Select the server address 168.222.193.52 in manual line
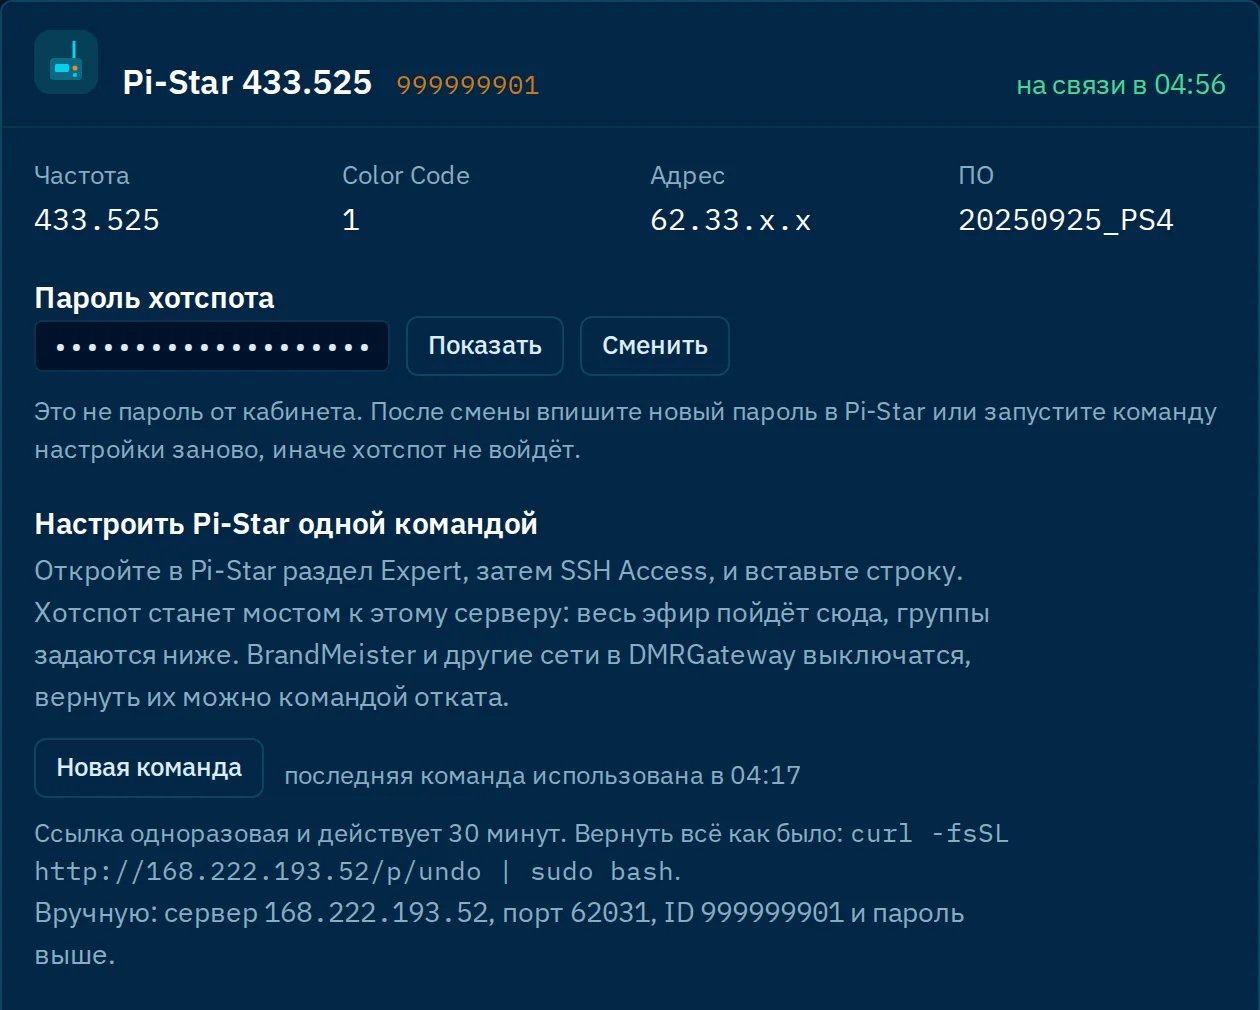The image size is (1260, 1010). (376, 913)
